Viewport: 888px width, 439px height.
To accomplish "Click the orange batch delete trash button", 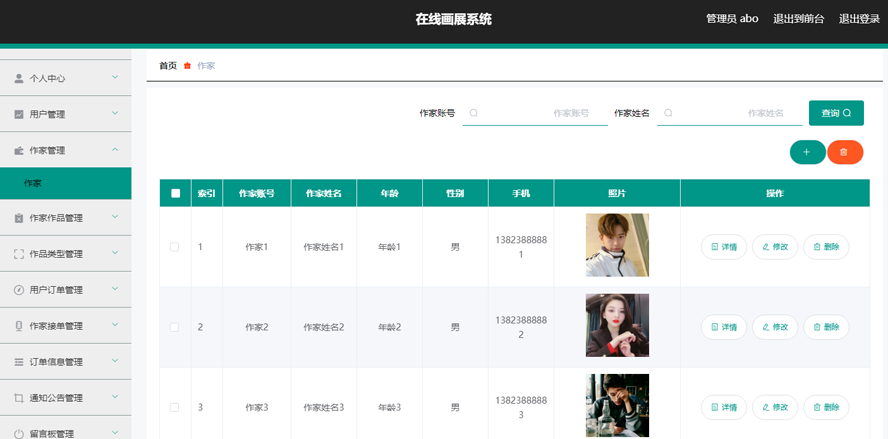I will (x=845, y=152).
